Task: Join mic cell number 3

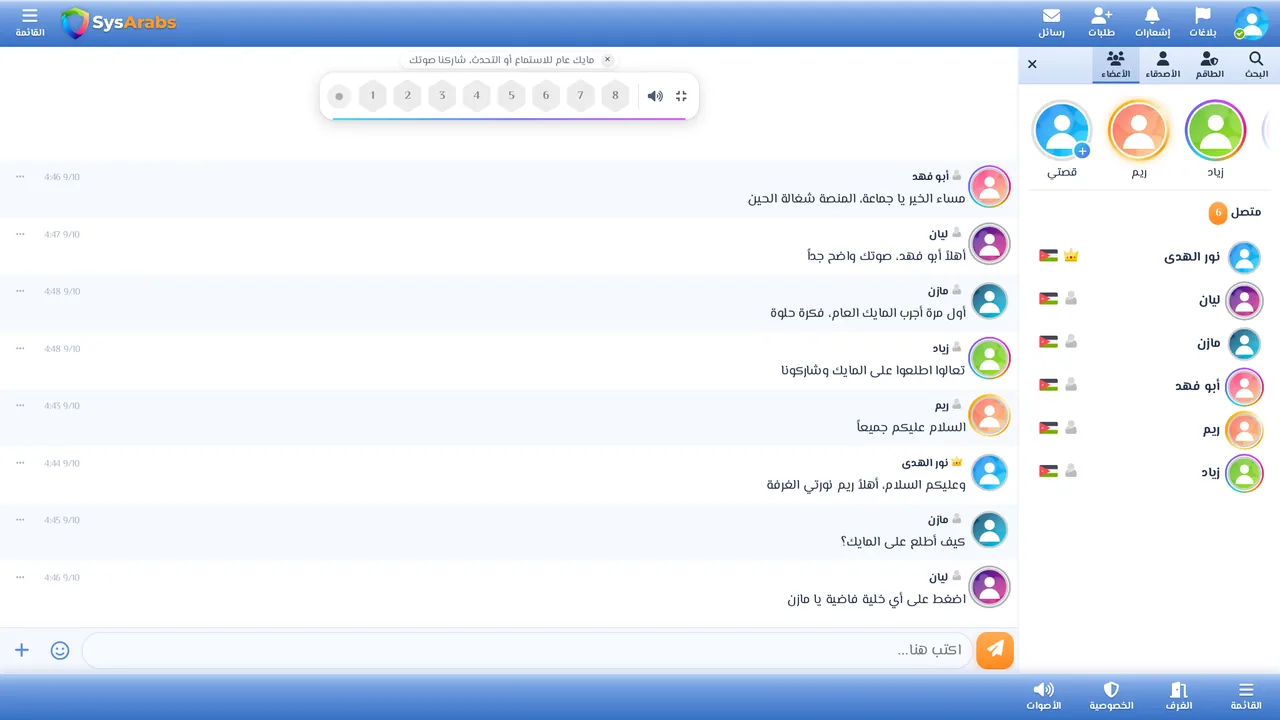Action: click(442, 96)
